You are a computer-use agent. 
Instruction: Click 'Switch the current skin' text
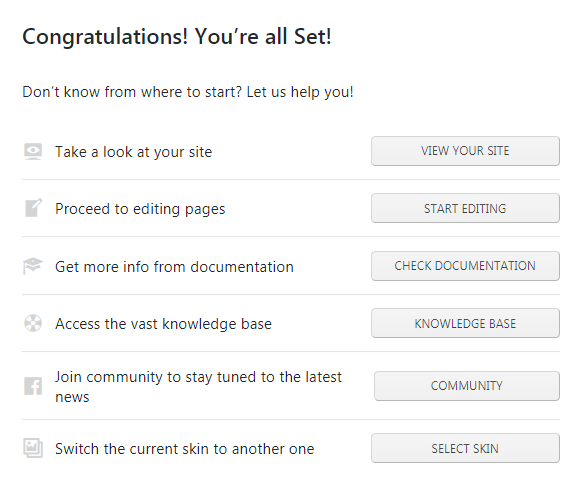click(x=184, y=449)
